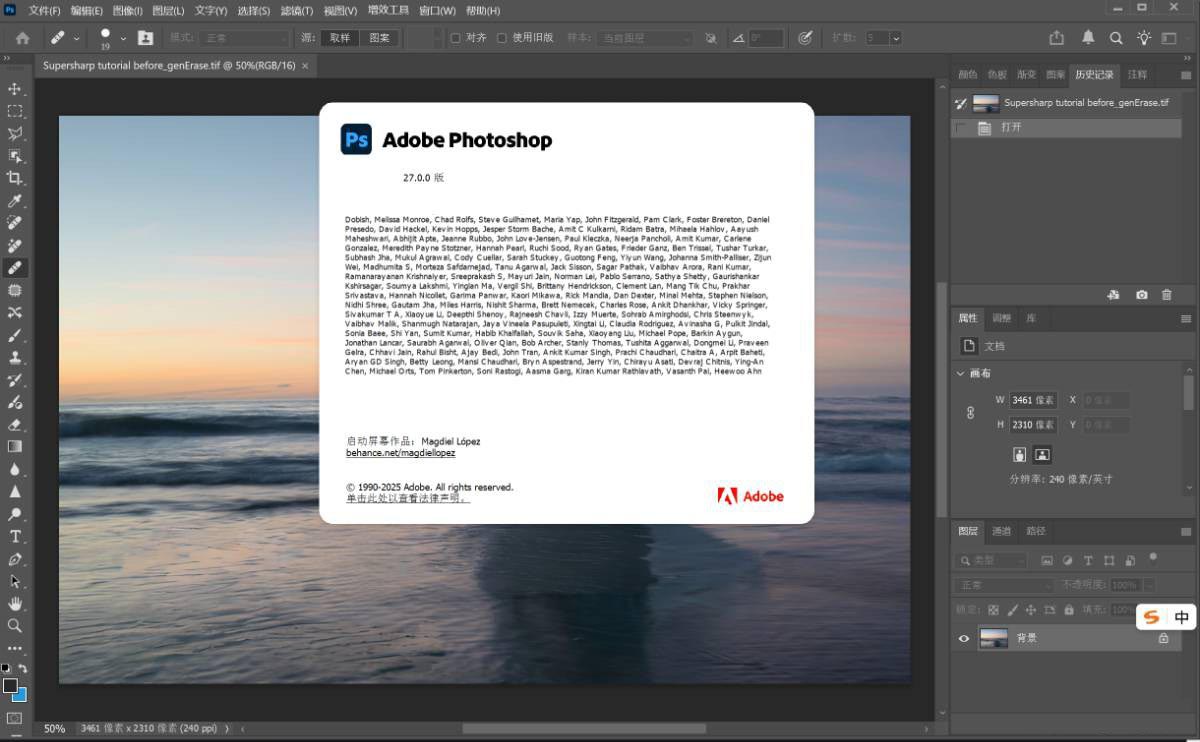This screenshot has height=742, width=1200.
Task: Open the Discover lightbulb icon
Action: (1144, 38)
